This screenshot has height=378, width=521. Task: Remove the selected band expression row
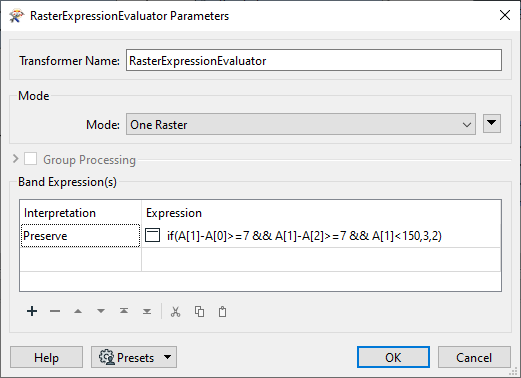point(55,311)
